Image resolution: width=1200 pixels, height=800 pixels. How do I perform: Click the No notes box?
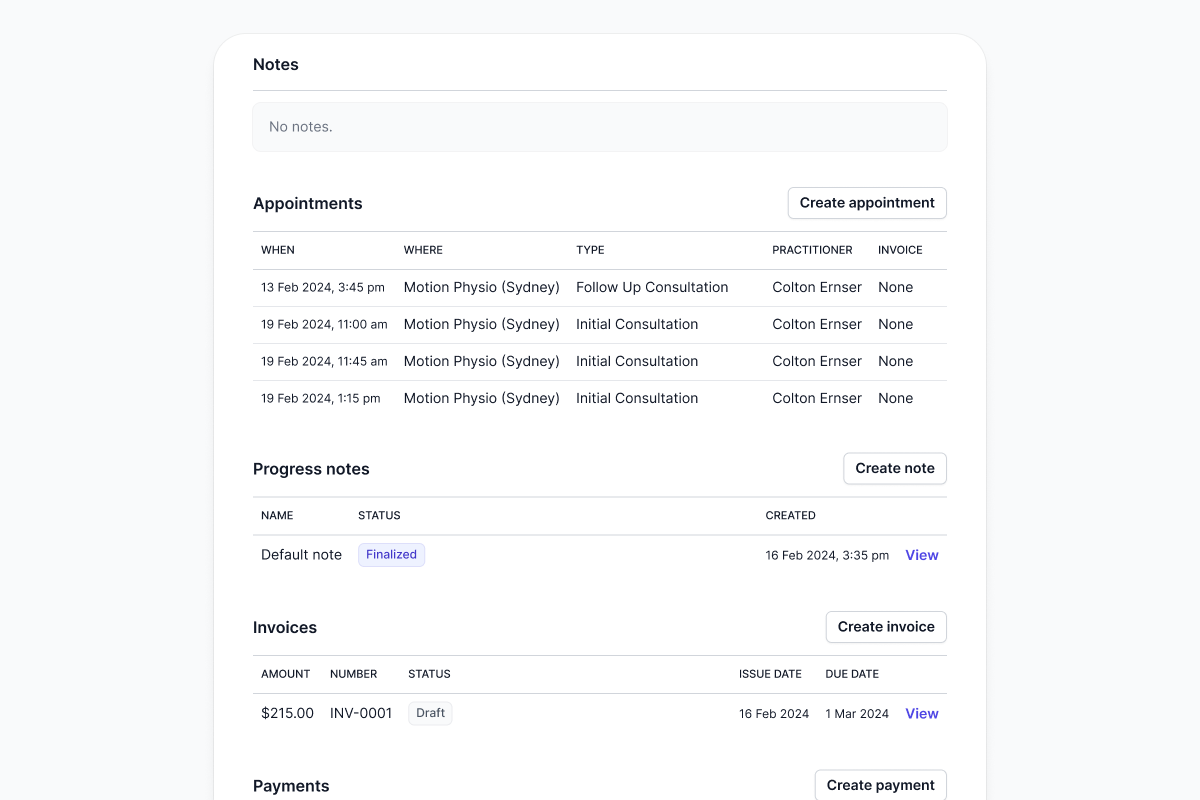(x=599, y=127)
